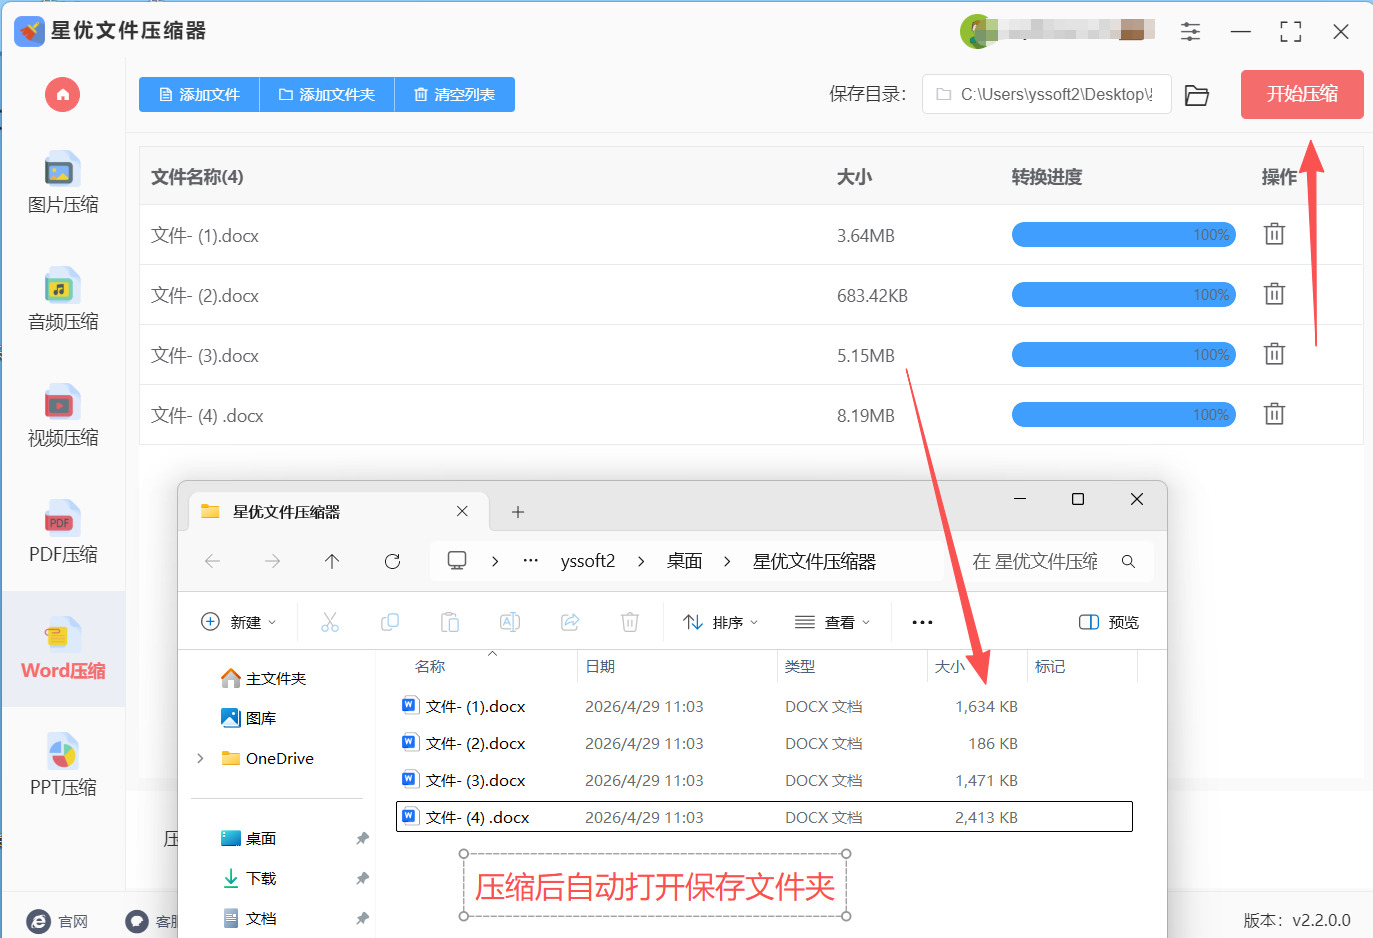Expand chevron after PC icon
The width and height of the screenshot is (1373, 938).
tap(495, 561)
